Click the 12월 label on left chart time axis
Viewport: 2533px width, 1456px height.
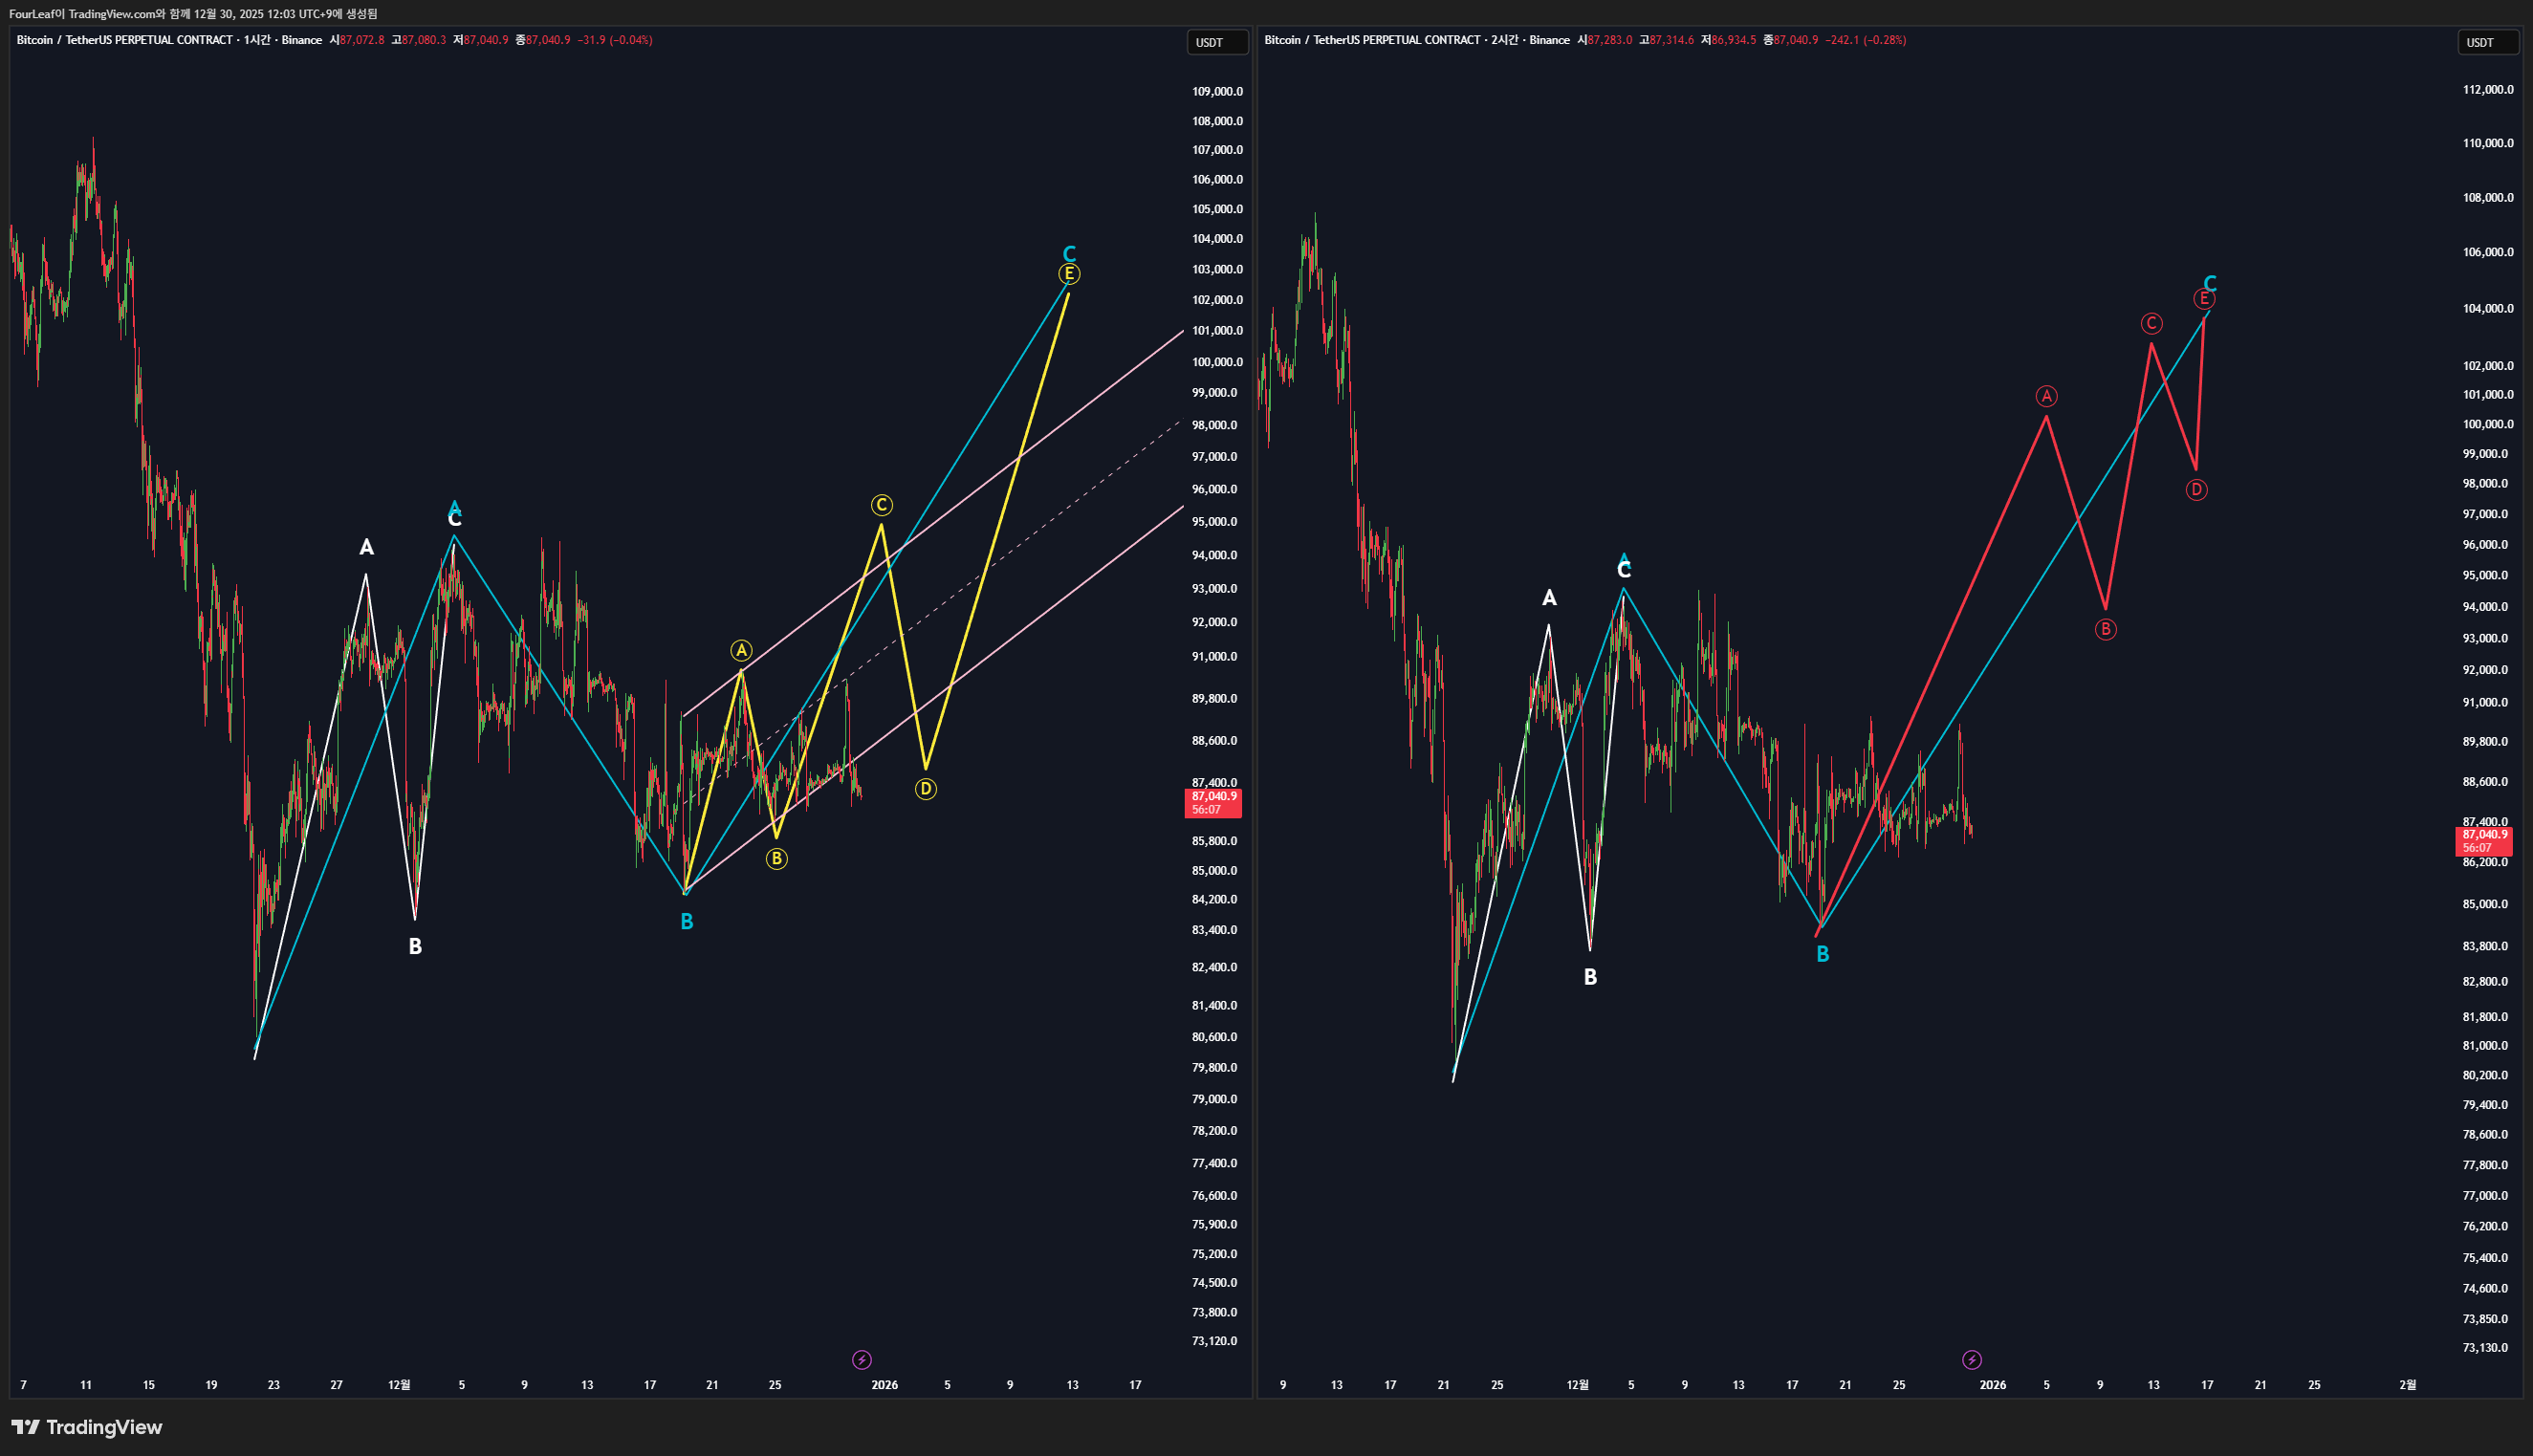click(x=399, y=1385)
